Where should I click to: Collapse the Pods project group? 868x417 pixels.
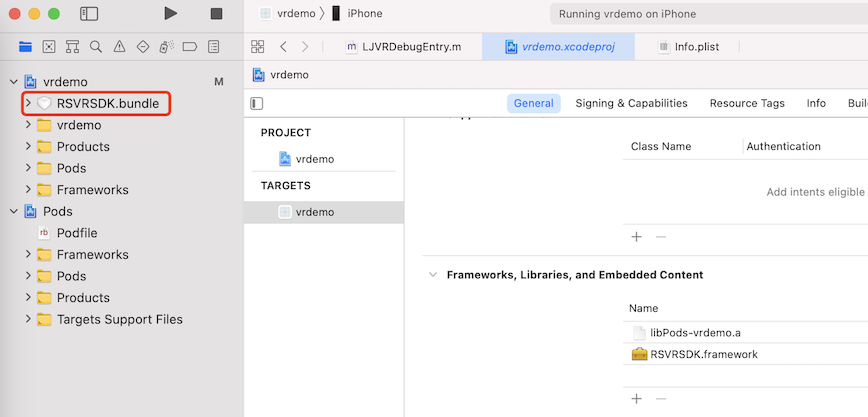[14, 212]
